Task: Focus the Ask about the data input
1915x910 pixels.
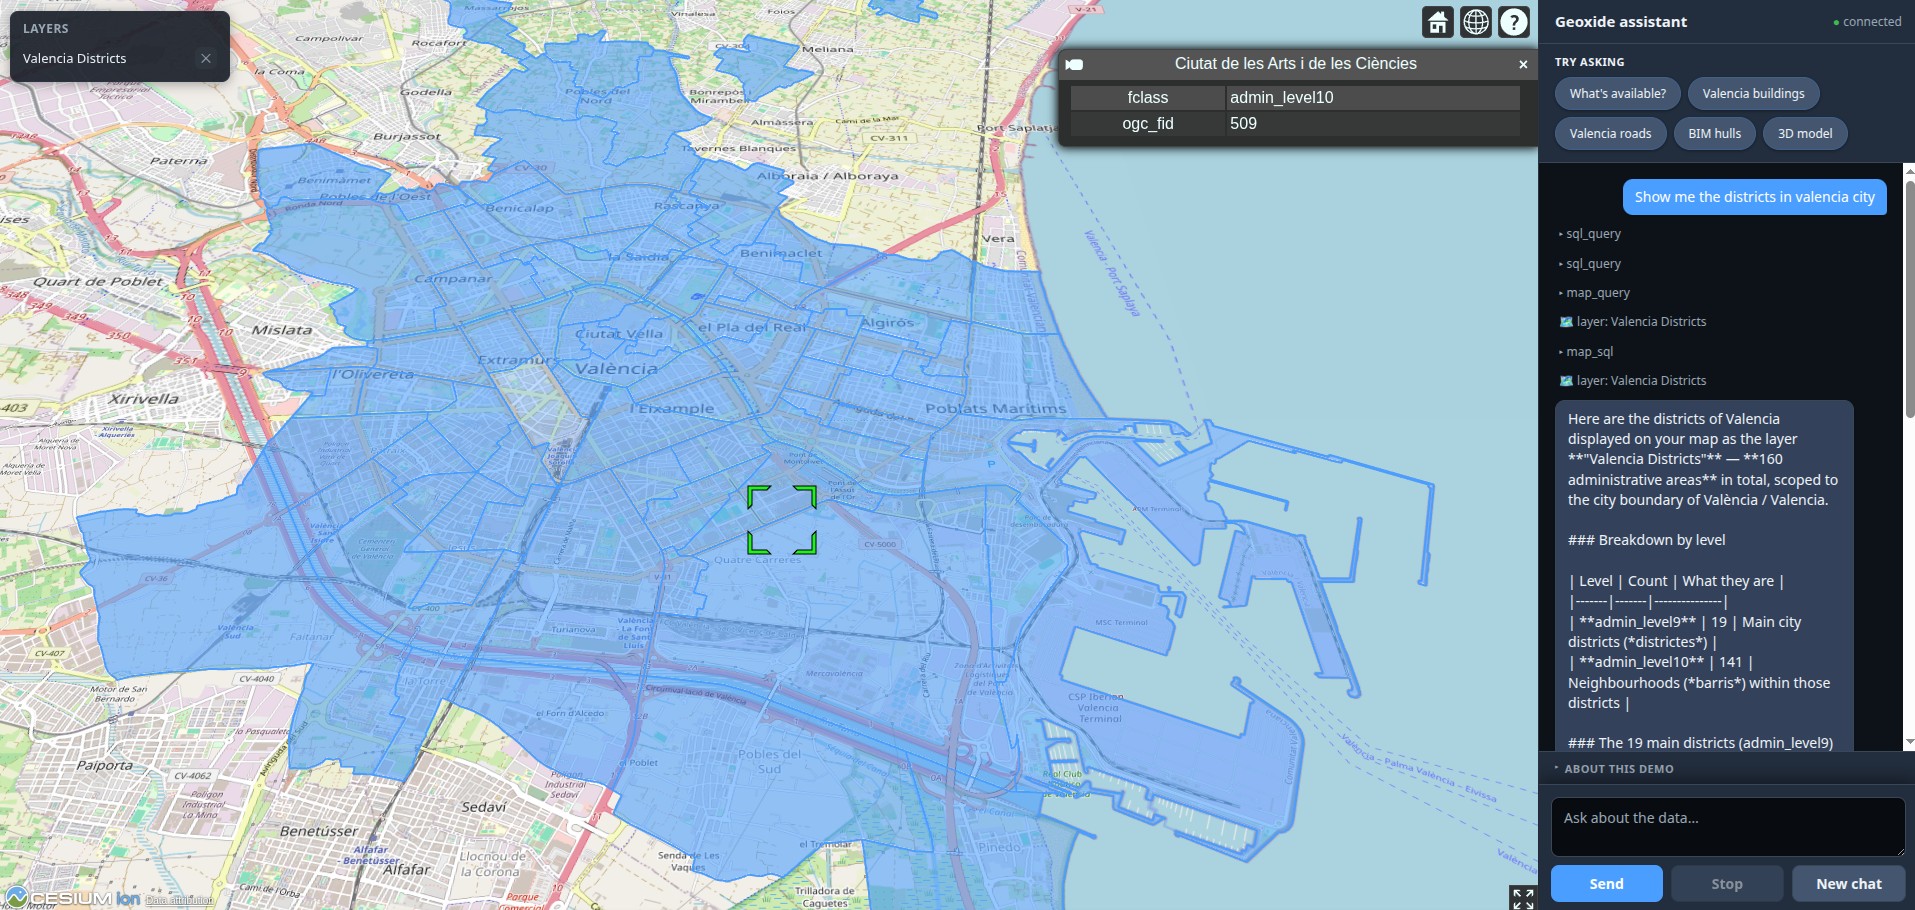Action: [1727, 827]
